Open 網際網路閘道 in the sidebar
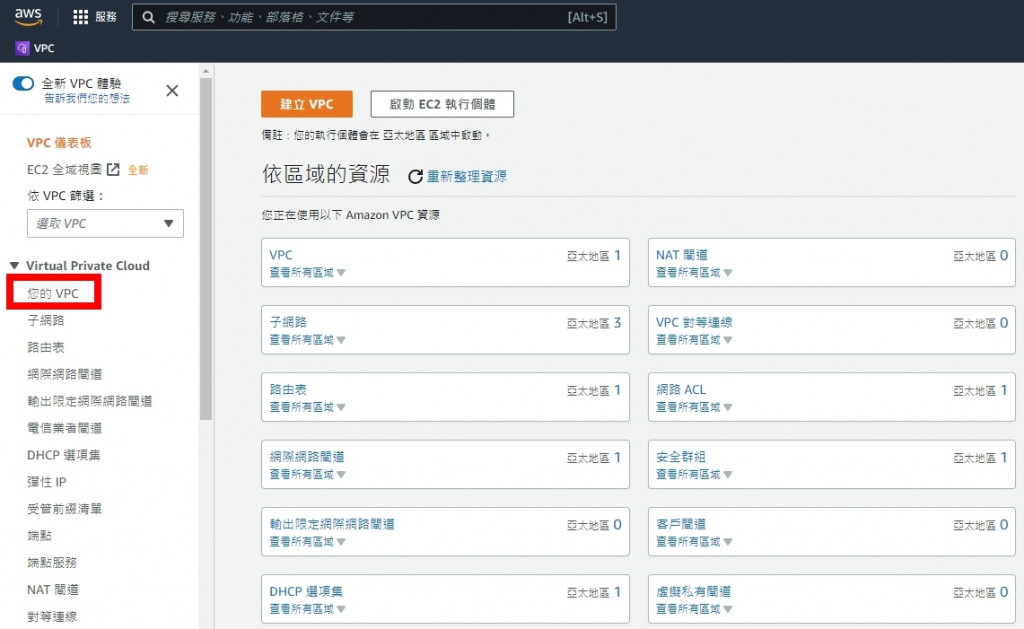The width and height of the screenshot is (1024, 629). [x=65, y=374]
